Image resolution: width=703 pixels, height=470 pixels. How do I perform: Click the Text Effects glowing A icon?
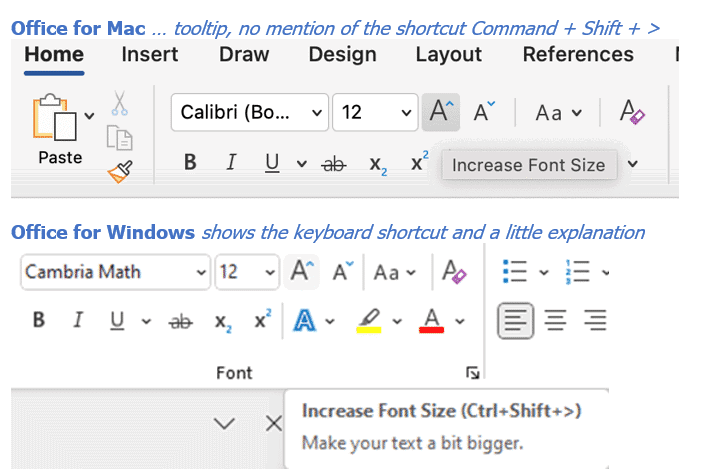[x=305, y=321]
